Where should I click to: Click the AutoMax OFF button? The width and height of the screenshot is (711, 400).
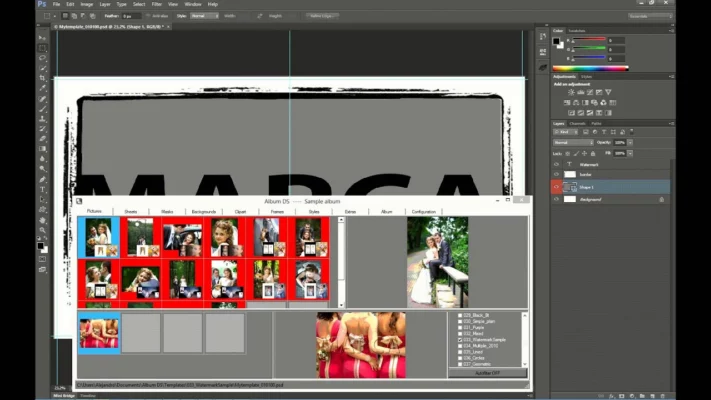coord(487,373)
